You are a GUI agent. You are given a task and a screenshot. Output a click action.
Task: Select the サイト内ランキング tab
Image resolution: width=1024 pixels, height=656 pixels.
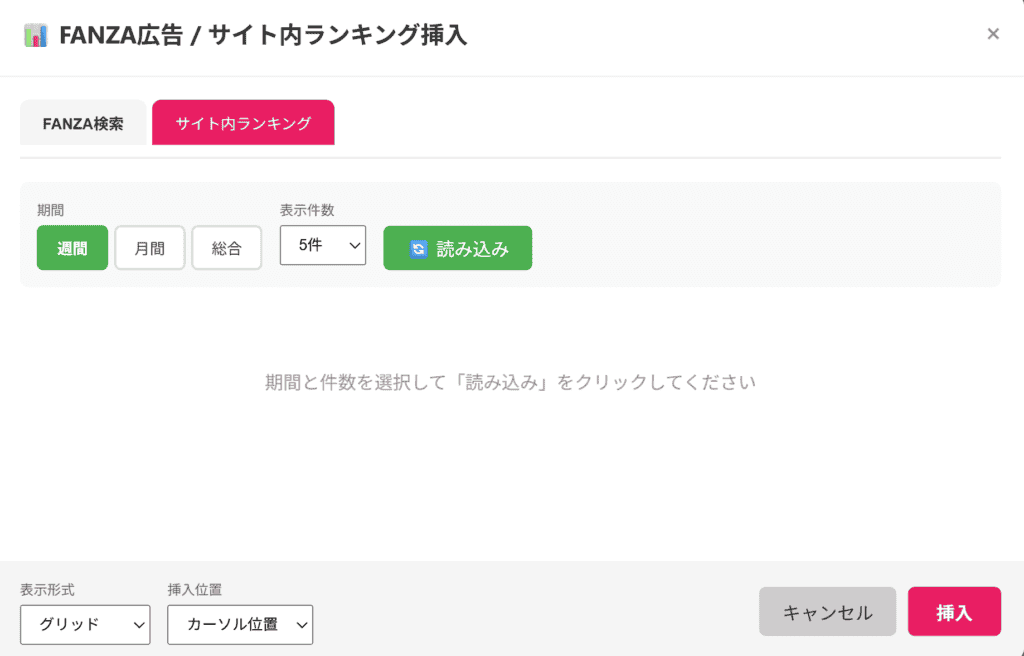pos(243,124)
